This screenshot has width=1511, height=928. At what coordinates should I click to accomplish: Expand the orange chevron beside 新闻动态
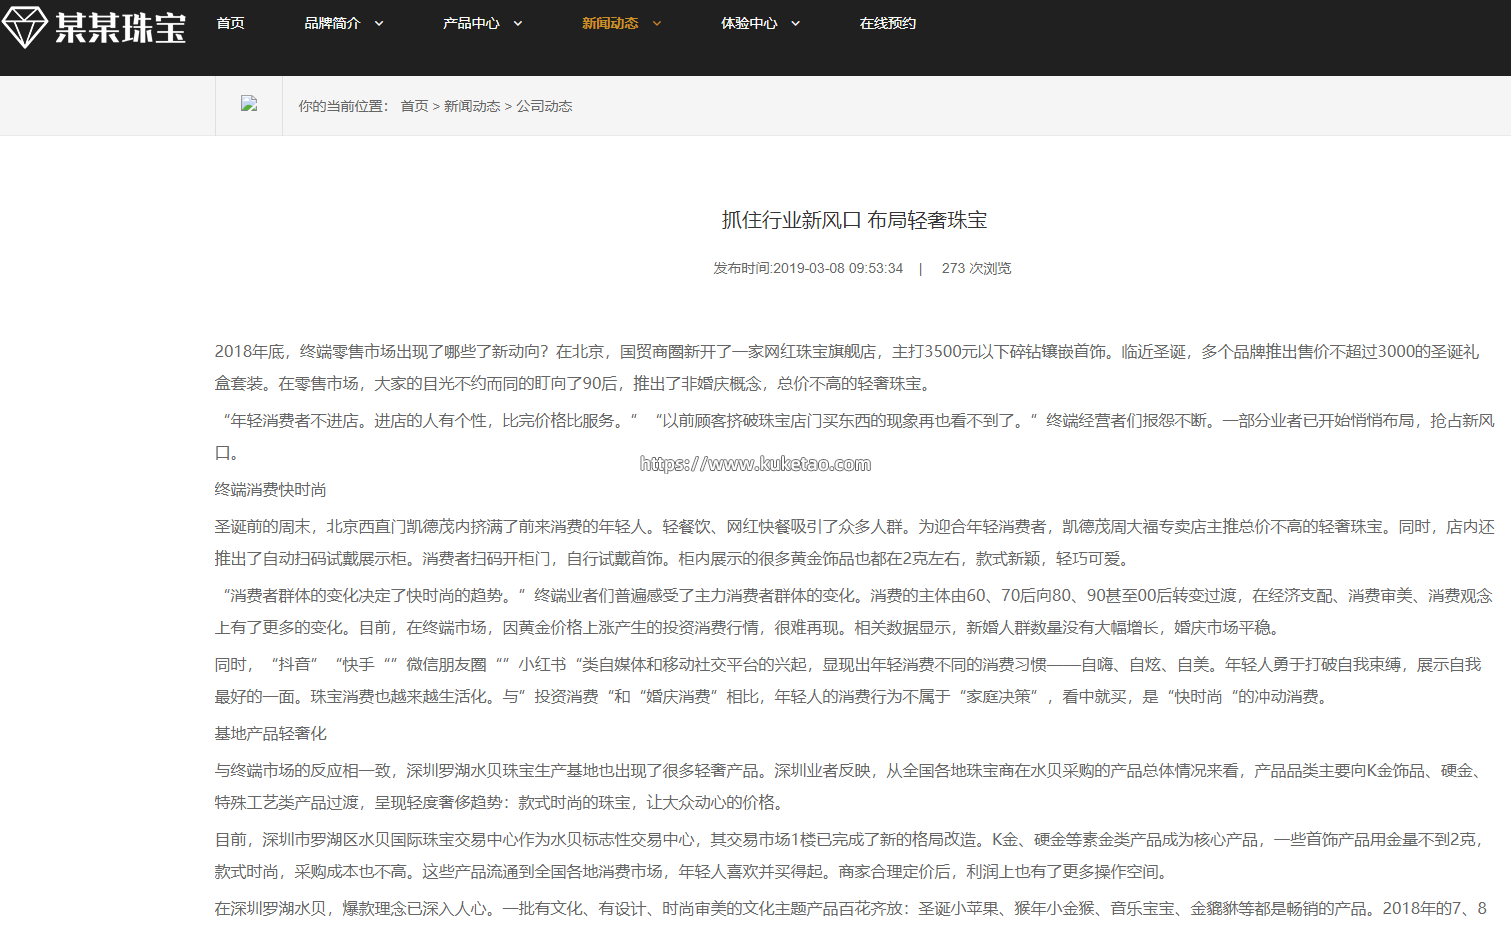[657, 24]
